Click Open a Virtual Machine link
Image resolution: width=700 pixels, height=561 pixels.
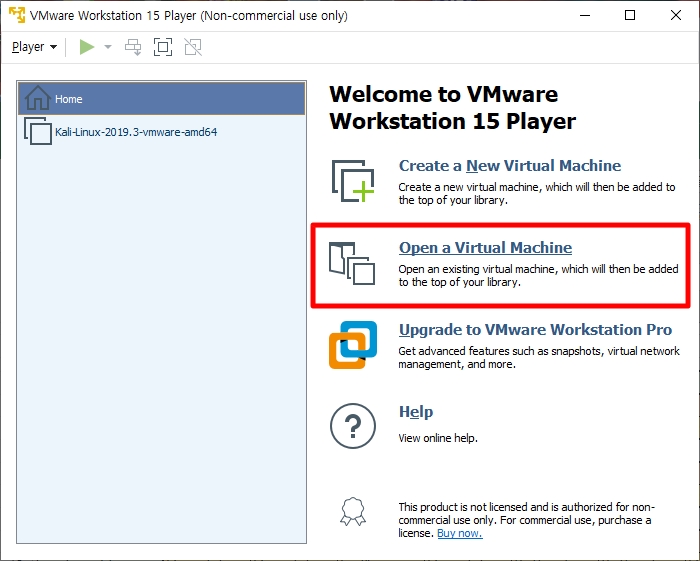coord(485,248)
